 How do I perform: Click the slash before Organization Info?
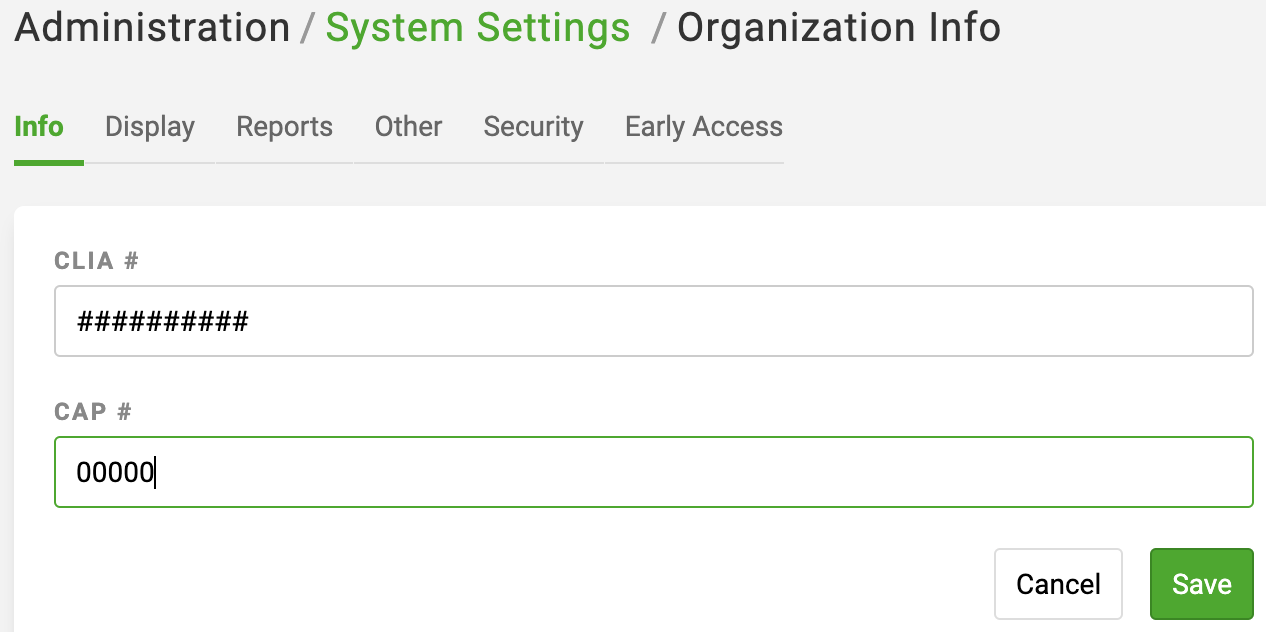[657, 29]
